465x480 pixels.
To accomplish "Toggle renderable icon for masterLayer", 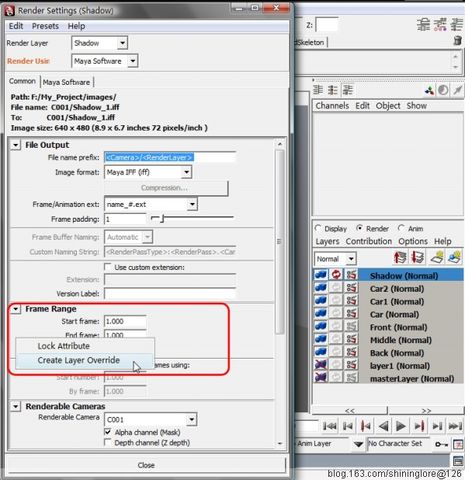I will (321, 378).
